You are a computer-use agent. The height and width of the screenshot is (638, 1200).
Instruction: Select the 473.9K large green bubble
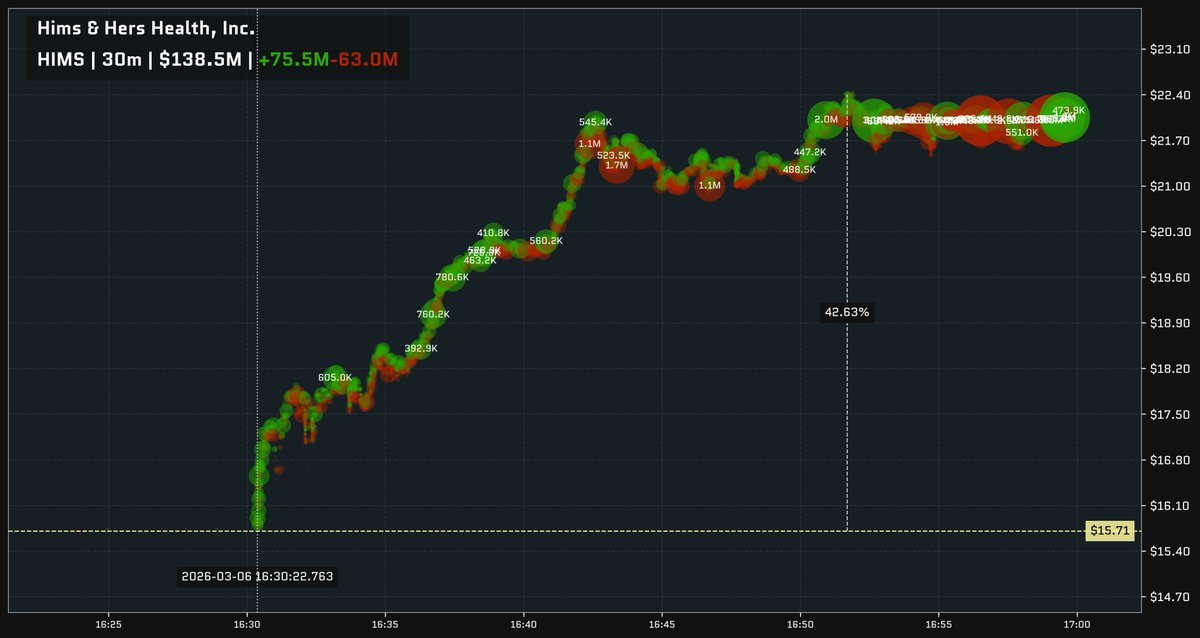click(1065, 117)
